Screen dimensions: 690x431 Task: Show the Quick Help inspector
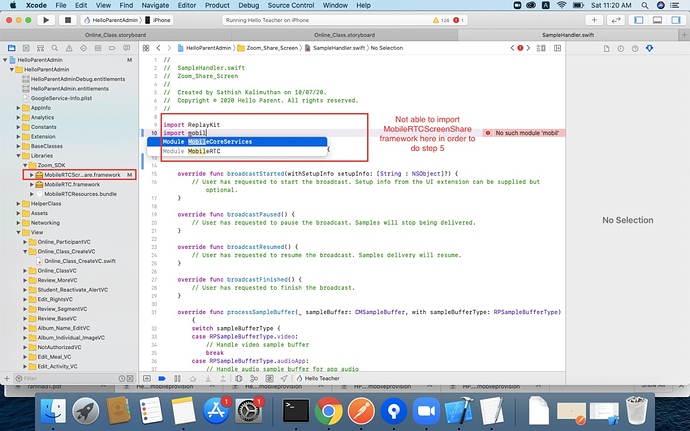tap(635, 48)
